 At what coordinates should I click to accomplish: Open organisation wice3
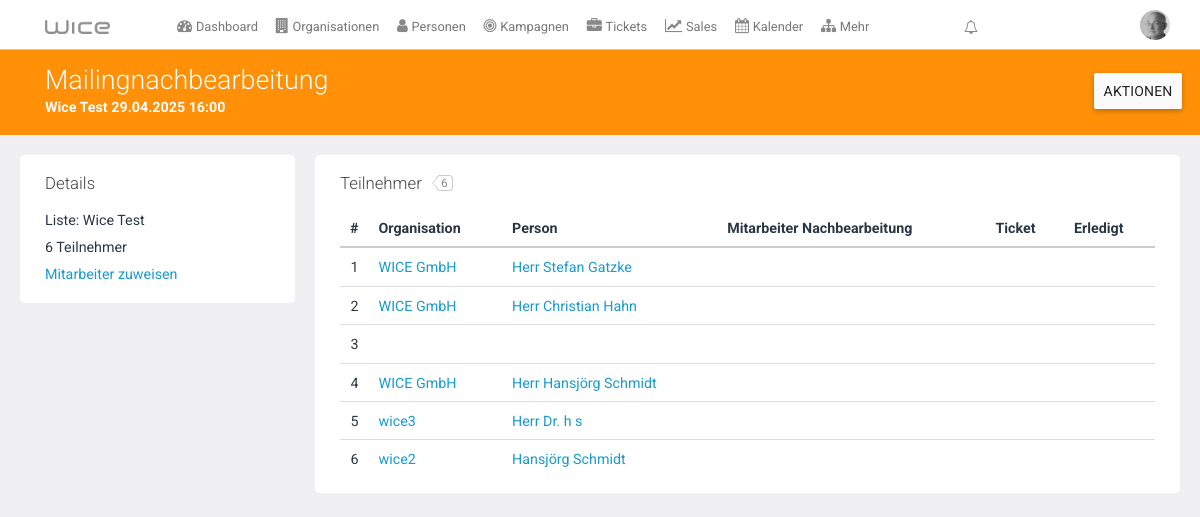397,421
